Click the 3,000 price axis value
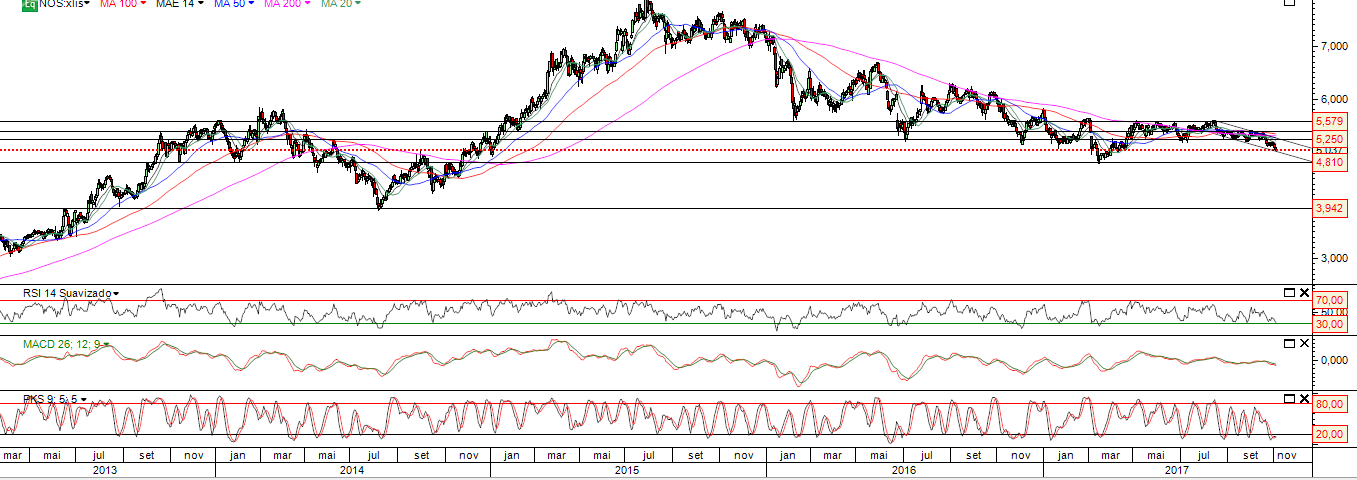Screen dimensions: 1357x480 coord(1332,257)
